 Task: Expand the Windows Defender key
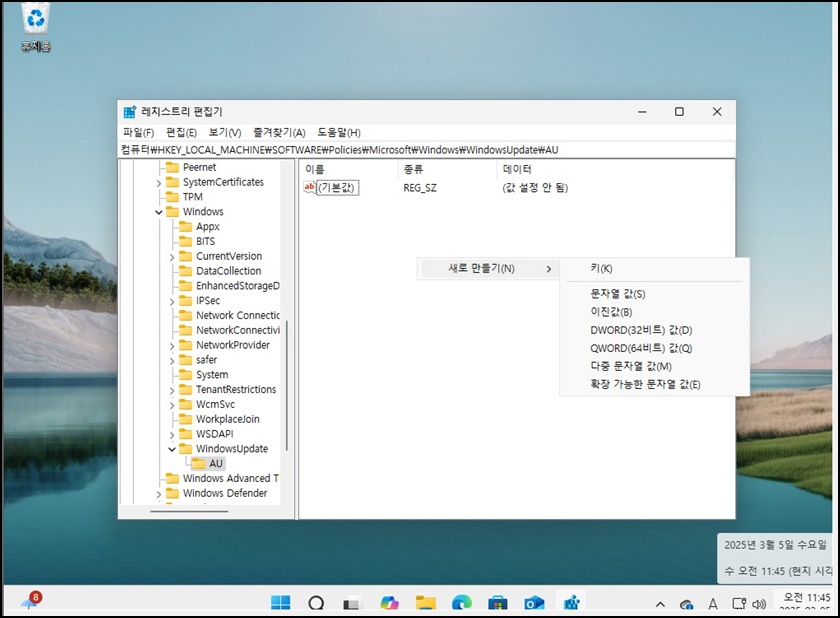[x=159, y=494]
